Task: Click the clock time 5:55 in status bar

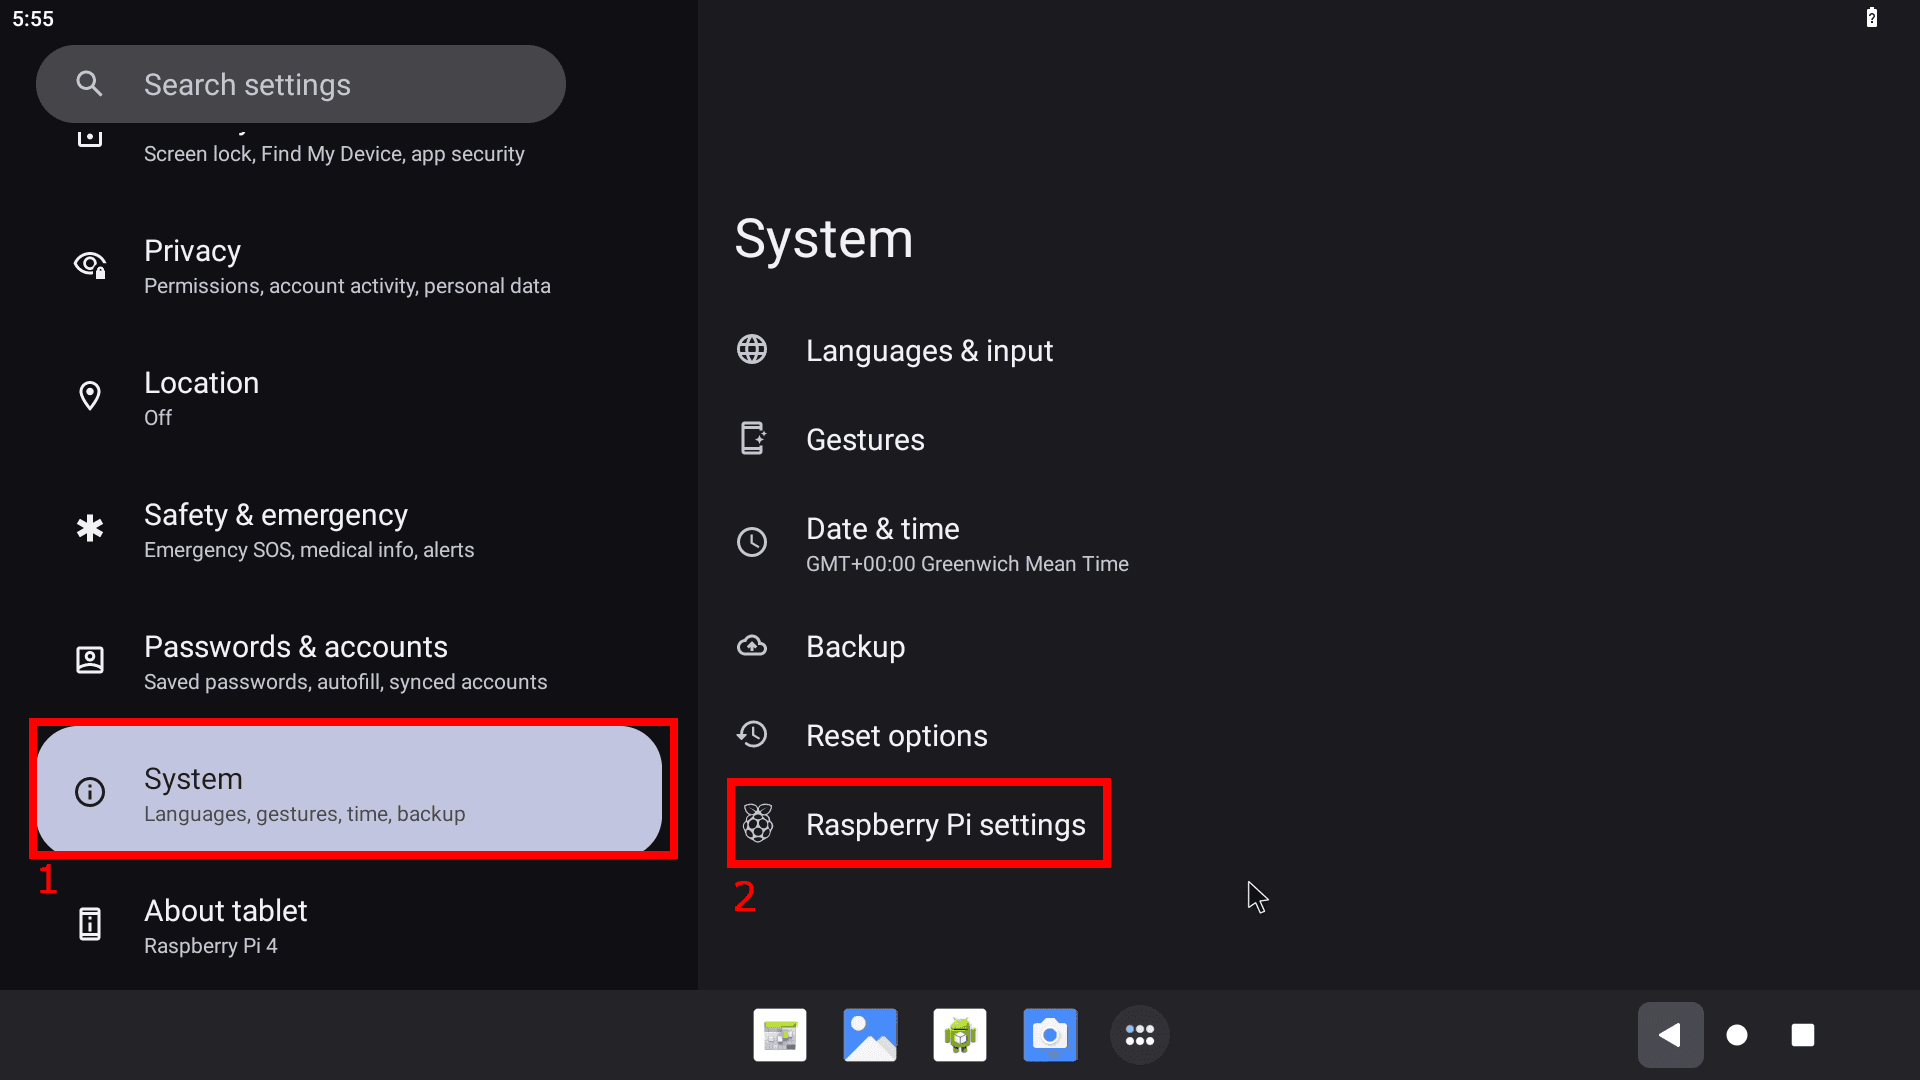Action: pyautogui.click(x=33, y=18)
